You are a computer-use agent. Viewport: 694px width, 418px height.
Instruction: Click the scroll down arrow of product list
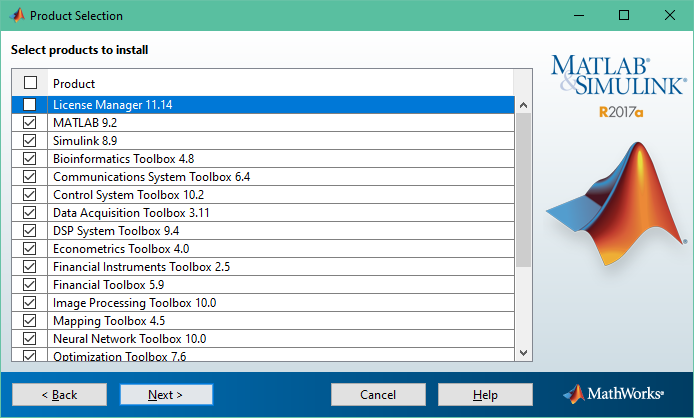pos(524,353)
